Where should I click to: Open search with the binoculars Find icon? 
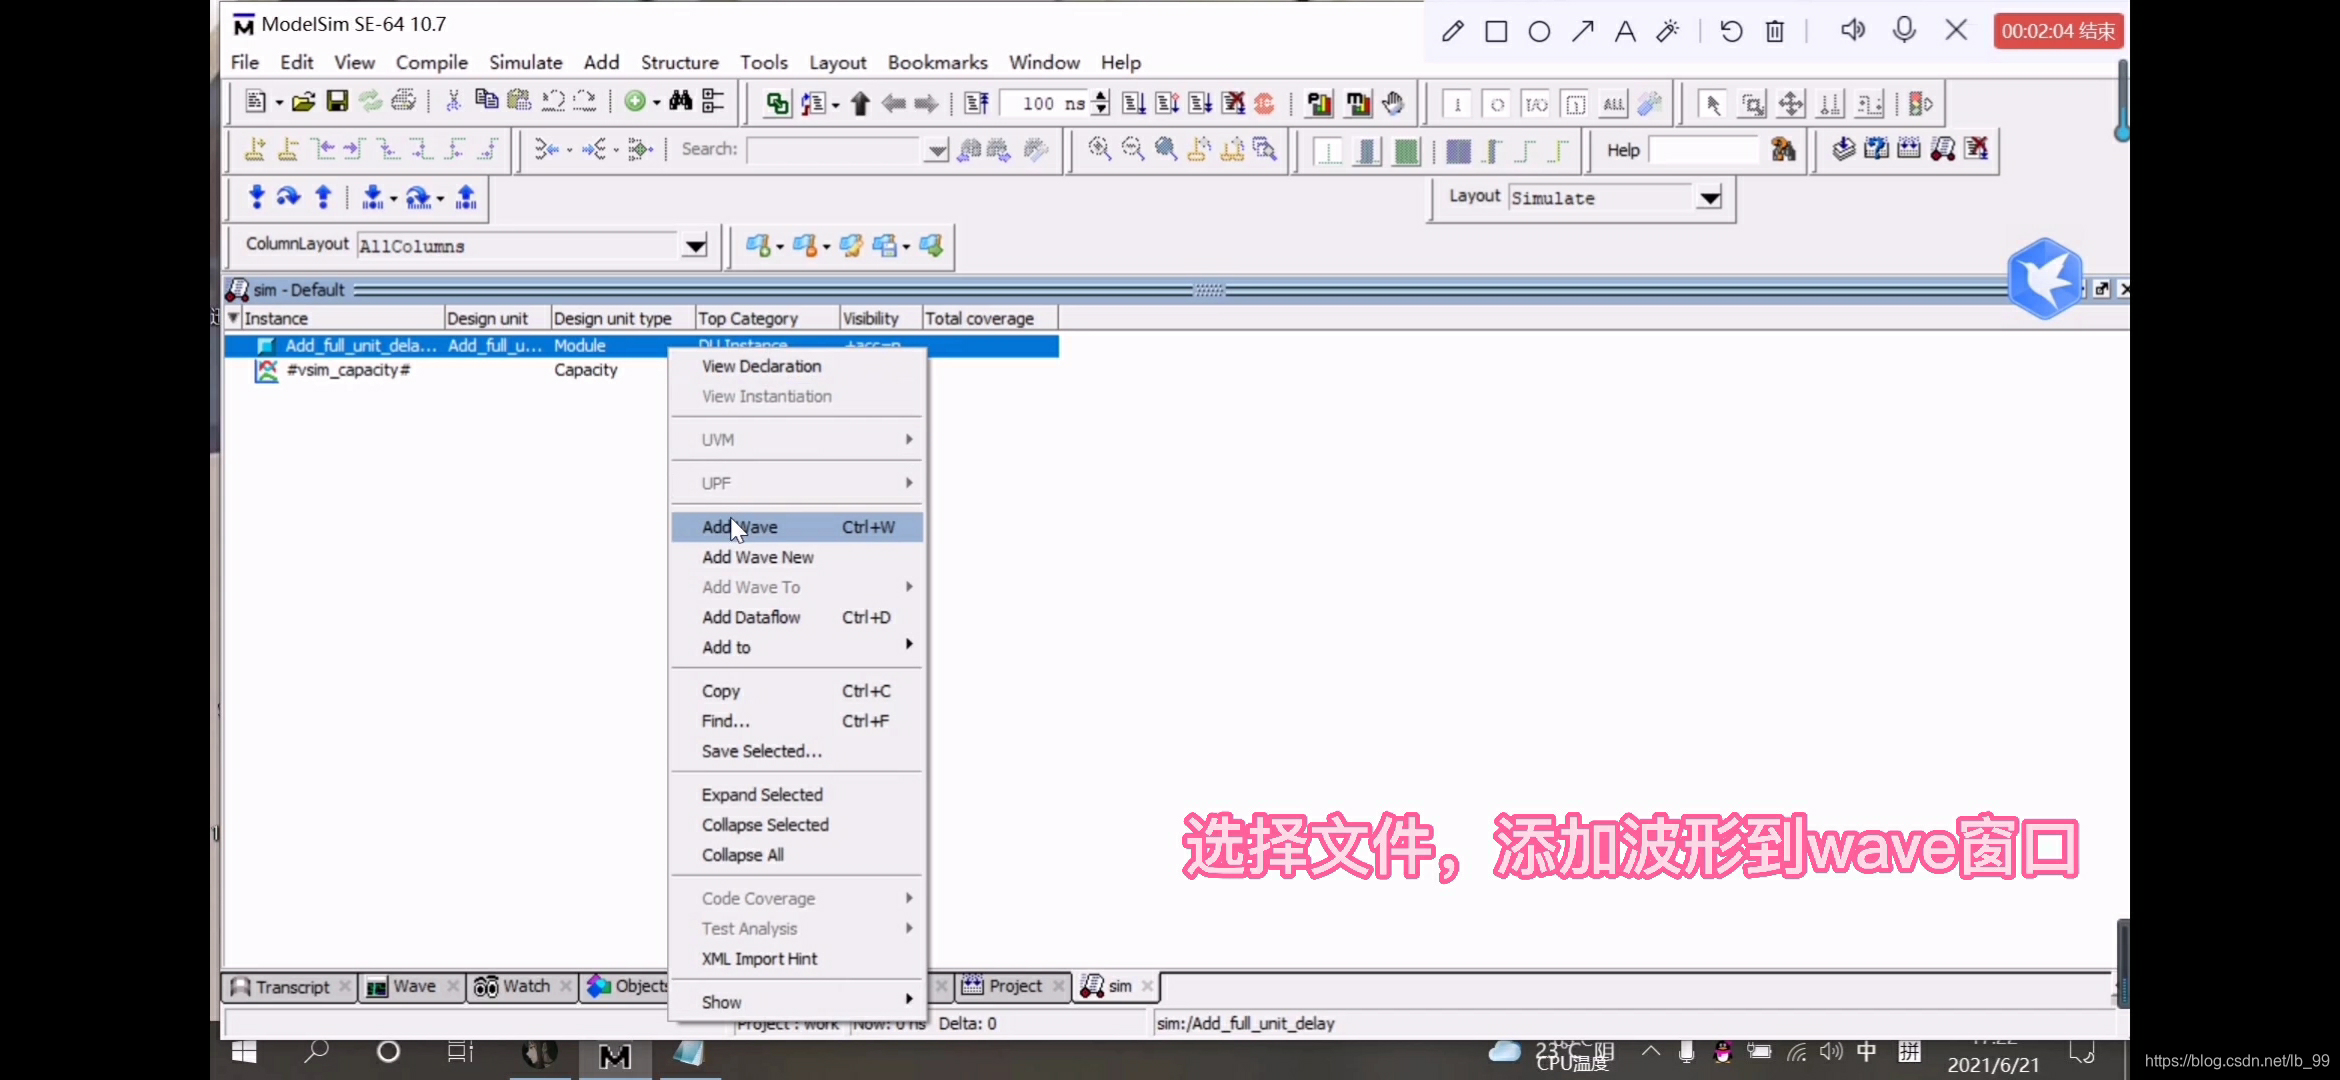point(679,101)
